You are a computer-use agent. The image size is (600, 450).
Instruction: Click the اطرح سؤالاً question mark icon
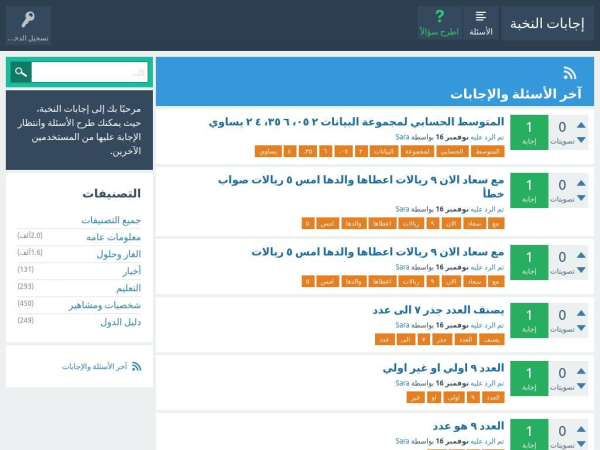click(438, 17)
